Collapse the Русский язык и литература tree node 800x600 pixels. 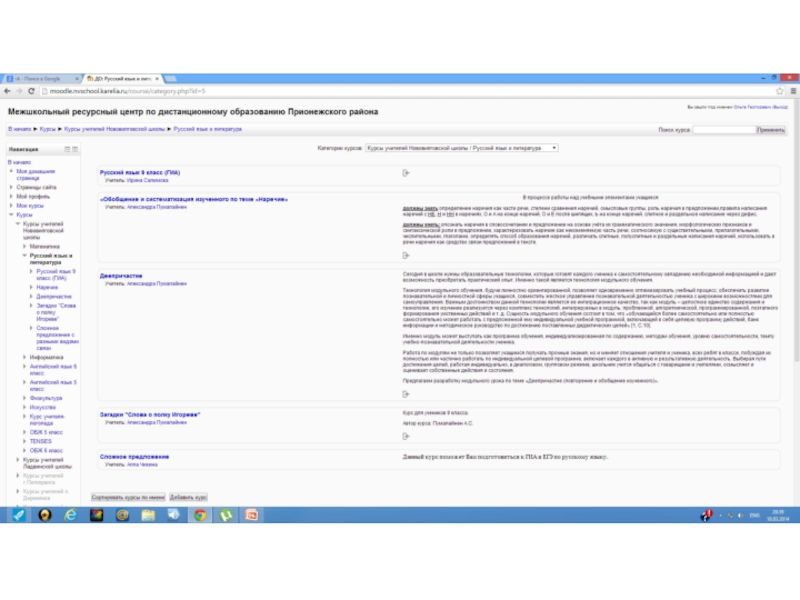click(24, 255)
